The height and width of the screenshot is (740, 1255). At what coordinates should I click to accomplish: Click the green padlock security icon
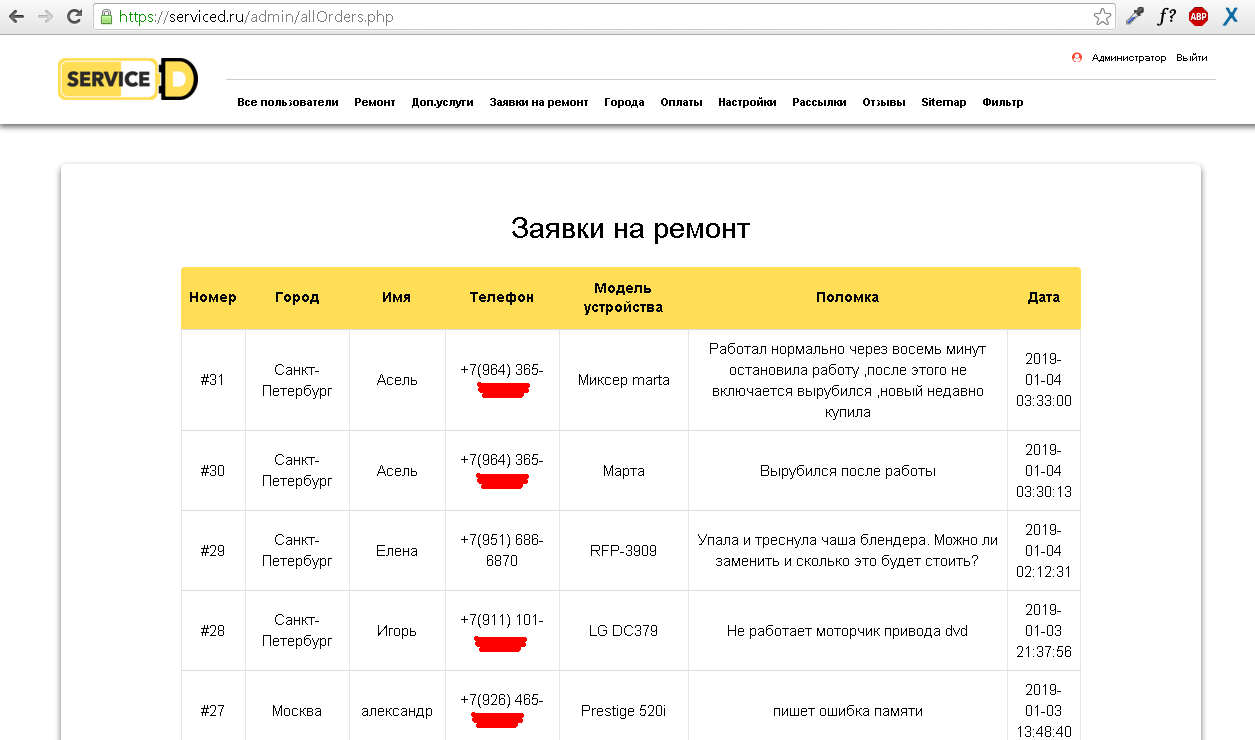pyautogui.click(x=107, y=16)
